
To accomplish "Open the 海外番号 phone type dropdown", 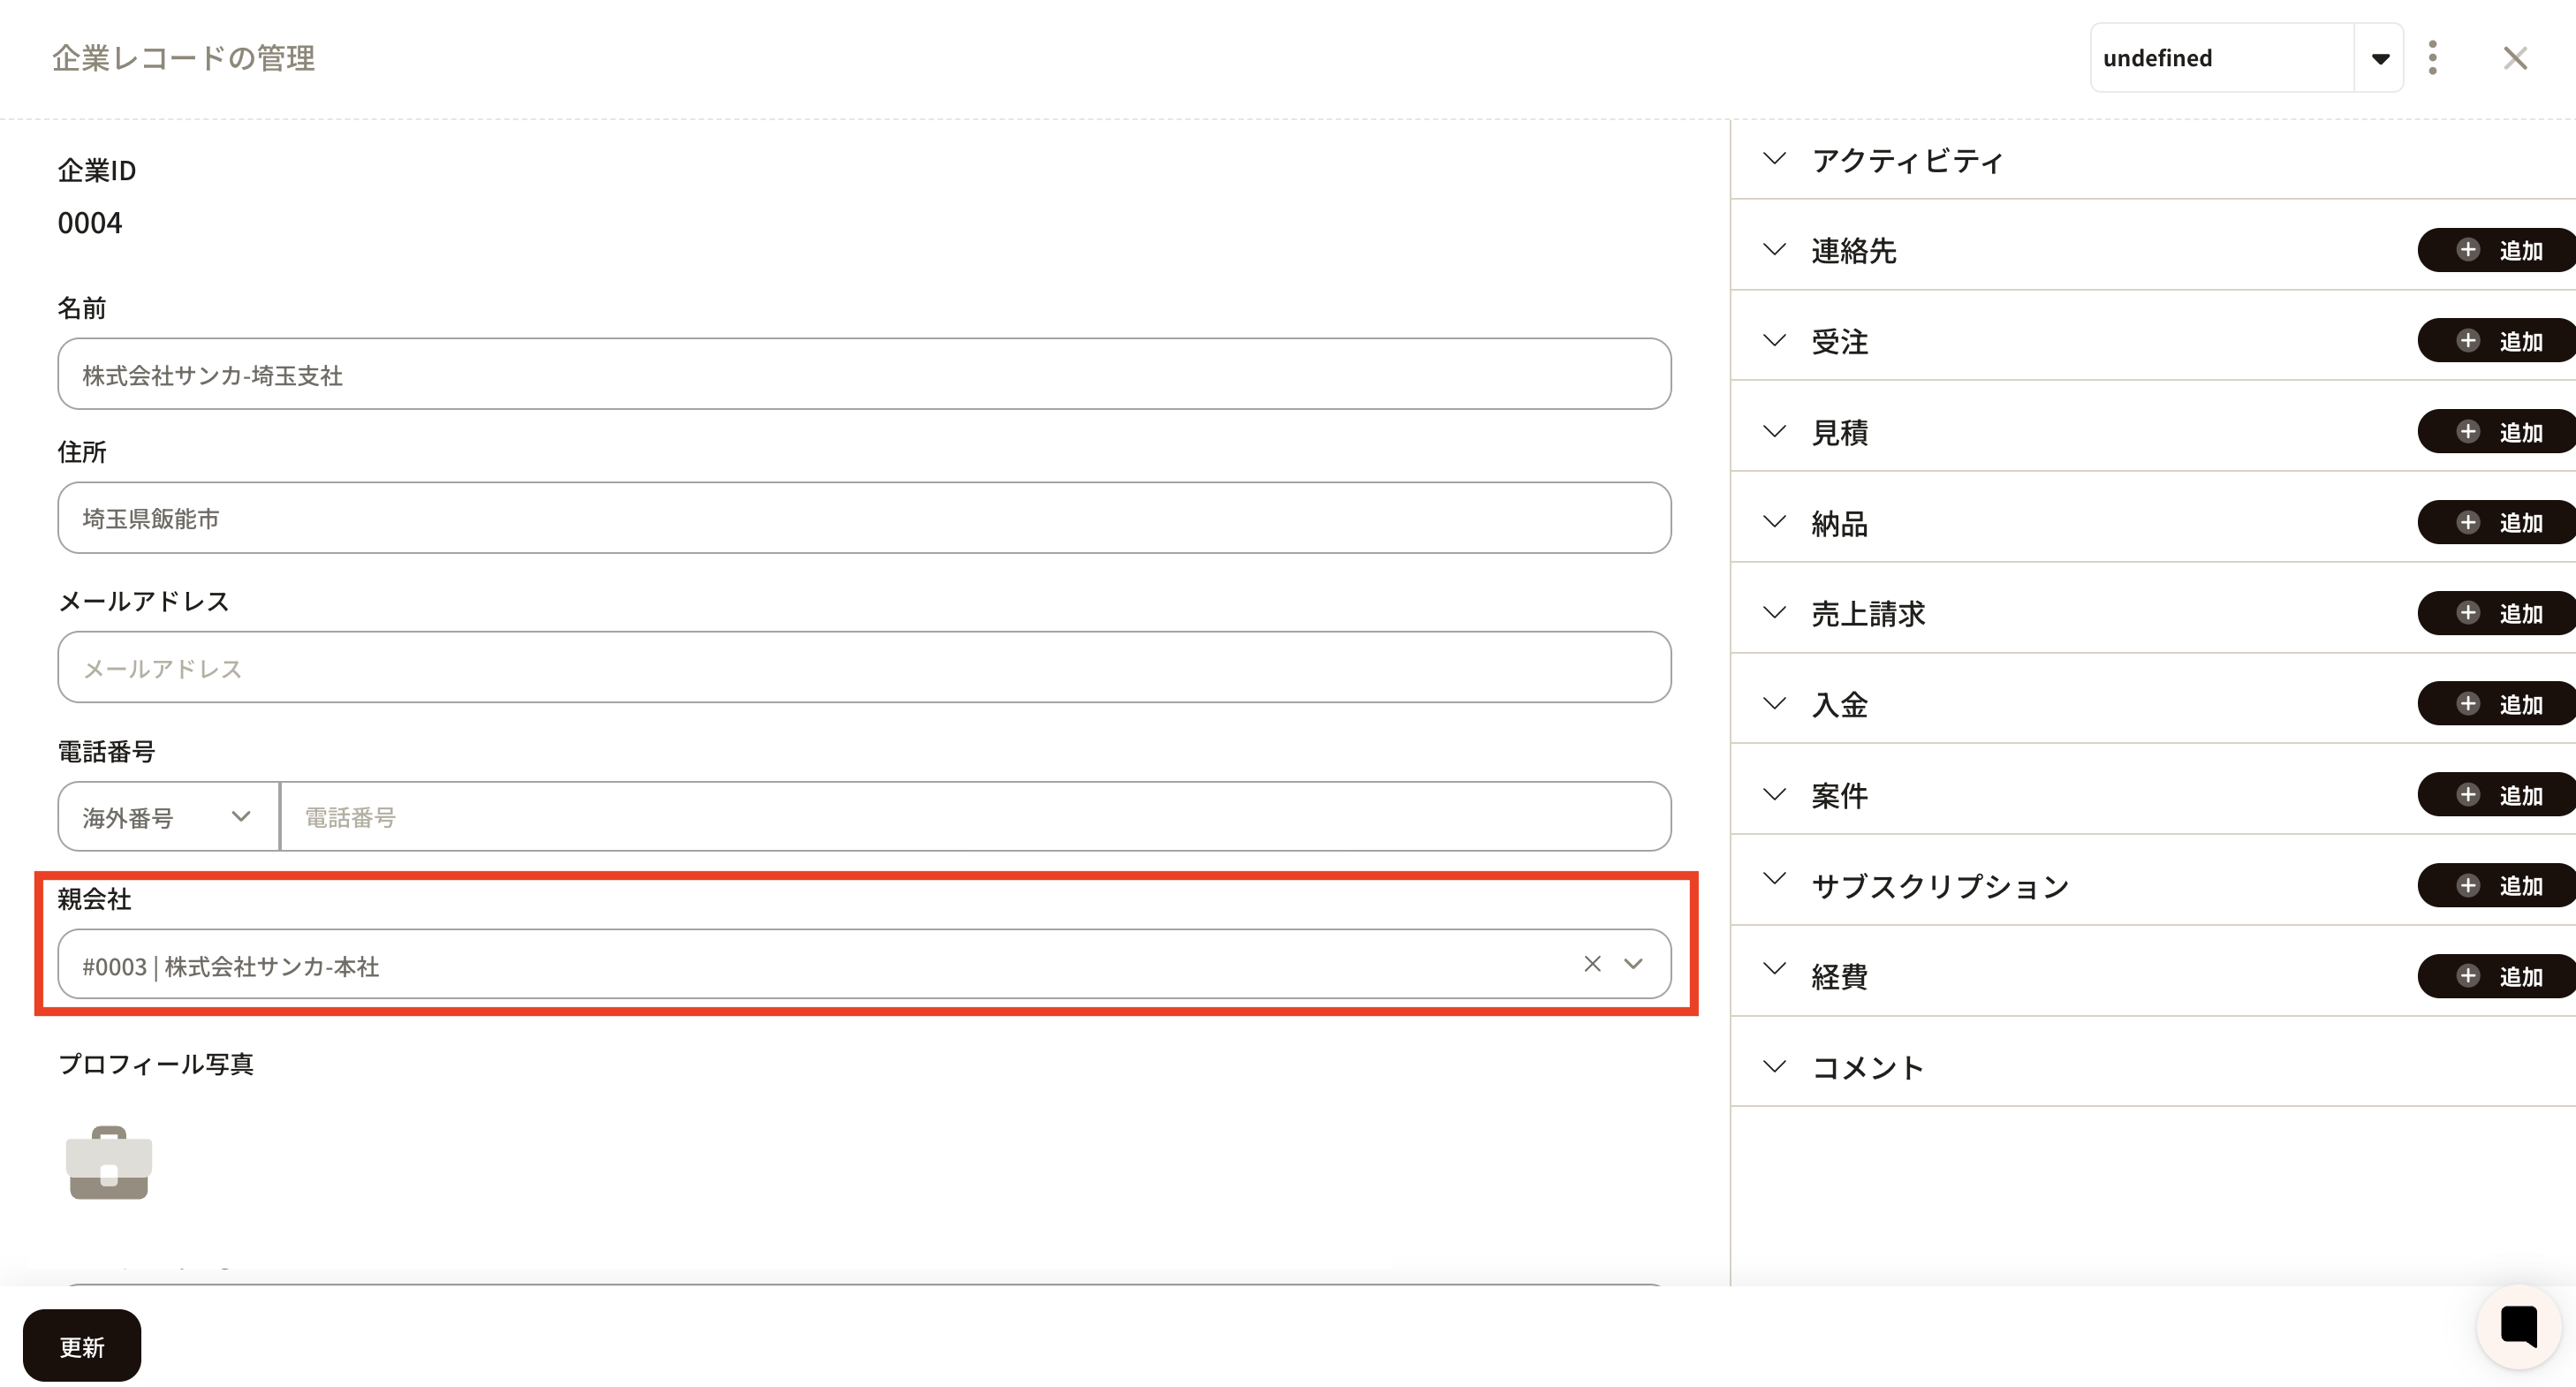I will point(167,817).
